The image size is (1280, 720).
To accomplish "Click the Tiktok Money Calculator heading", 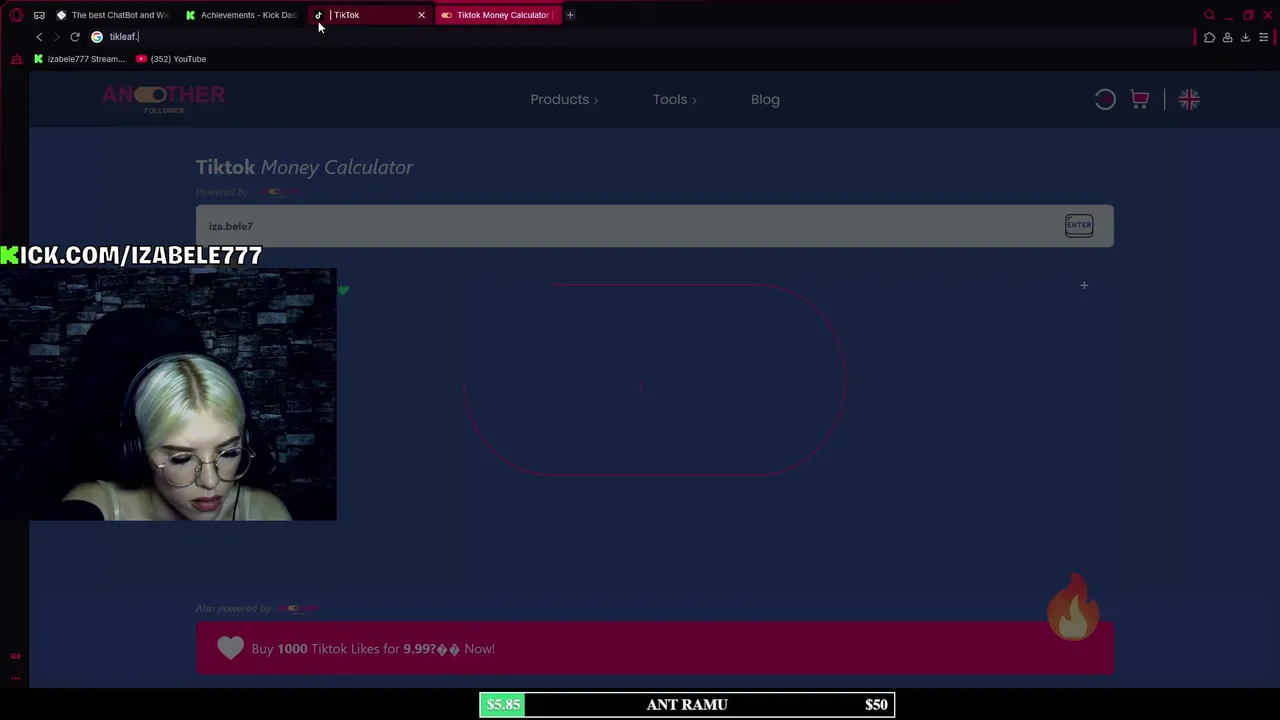I will click(304, 167).
